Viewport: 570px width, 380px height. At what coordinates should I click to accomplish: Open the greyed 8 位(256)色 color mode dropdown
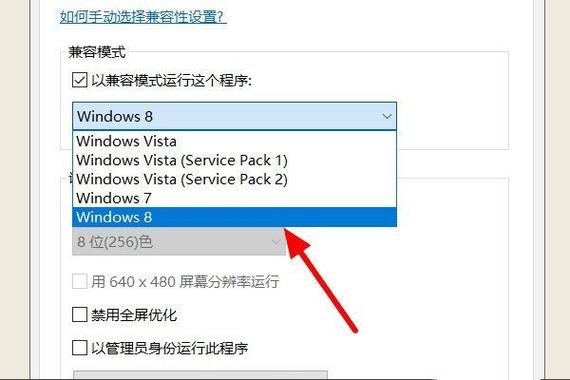[179, 241]
